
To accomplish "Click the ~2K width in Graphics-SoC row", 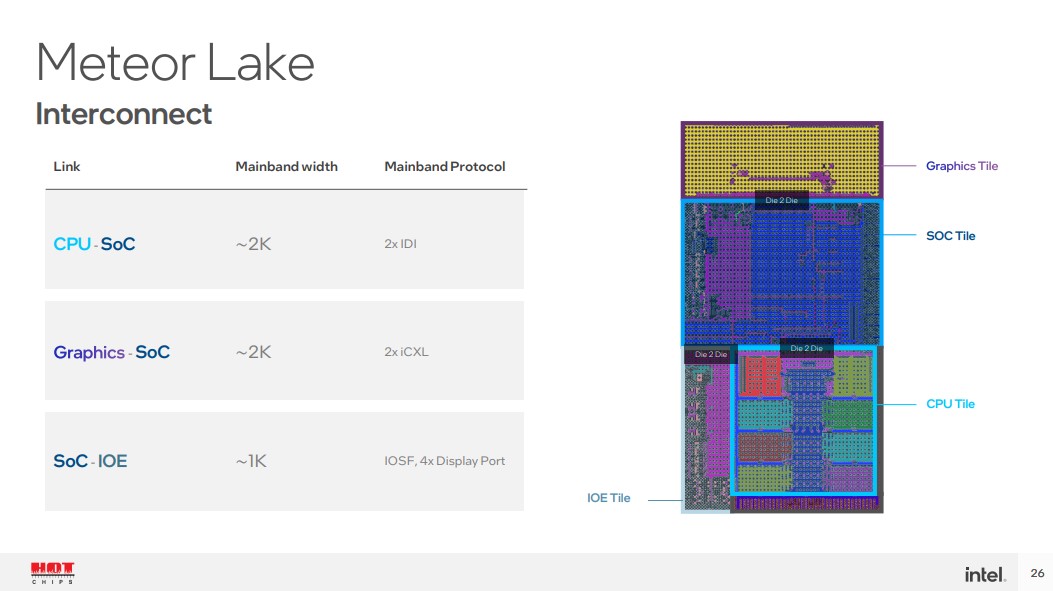I will 253,352.
